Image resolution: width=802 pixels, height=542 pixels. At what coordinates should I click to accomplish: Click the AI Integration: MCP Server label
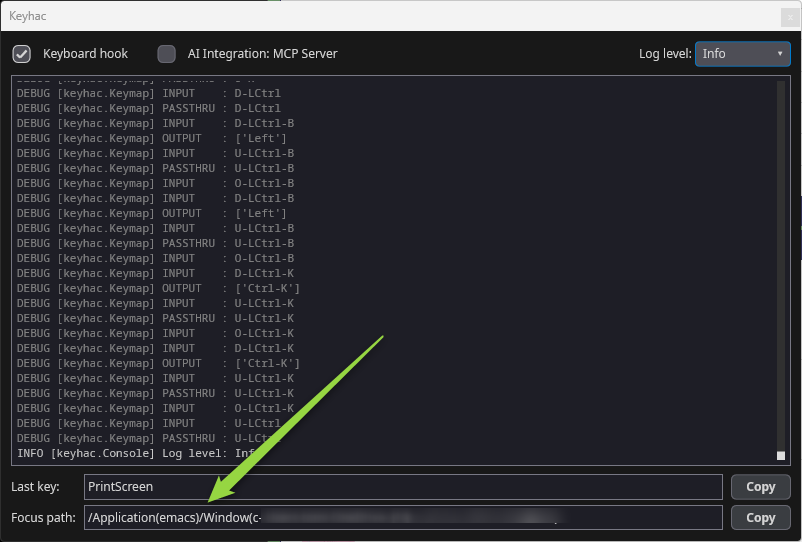pyautogui.click(x=262, y=54)
